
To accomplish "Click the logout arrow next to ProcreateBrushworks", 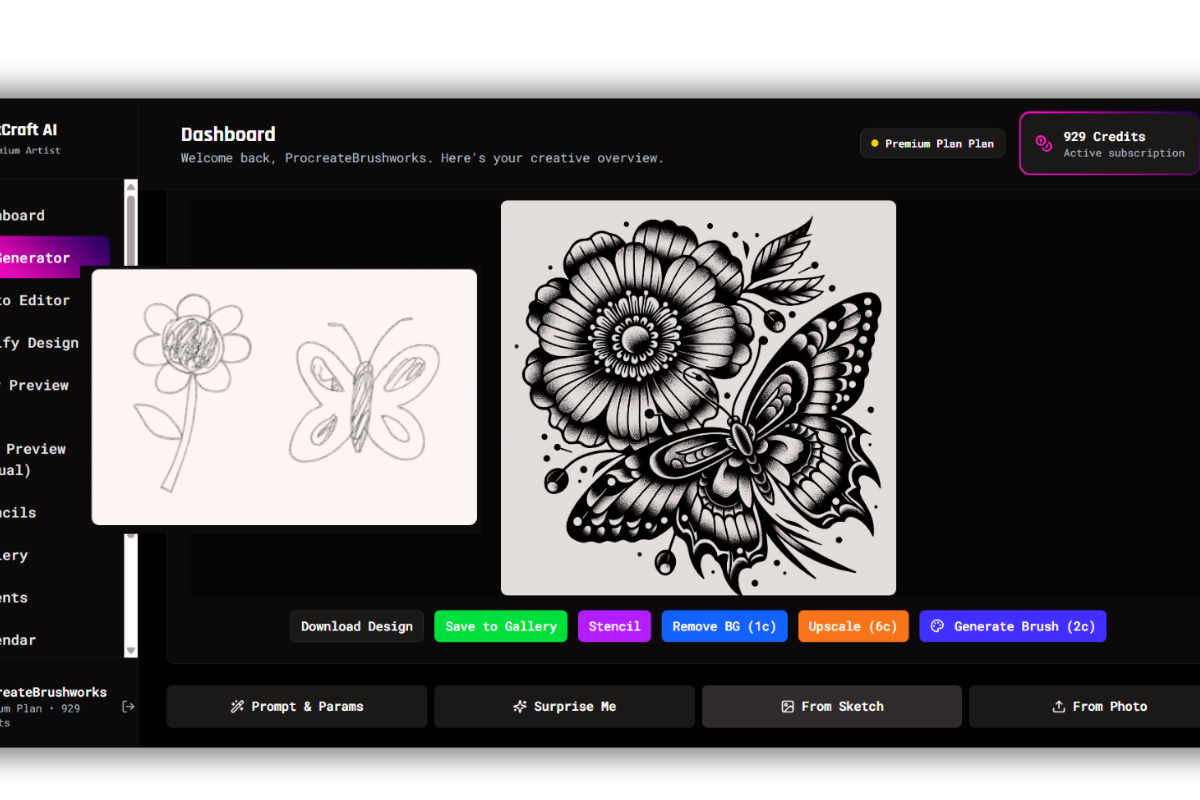I will pyautogui.click(x=128, y=706).
